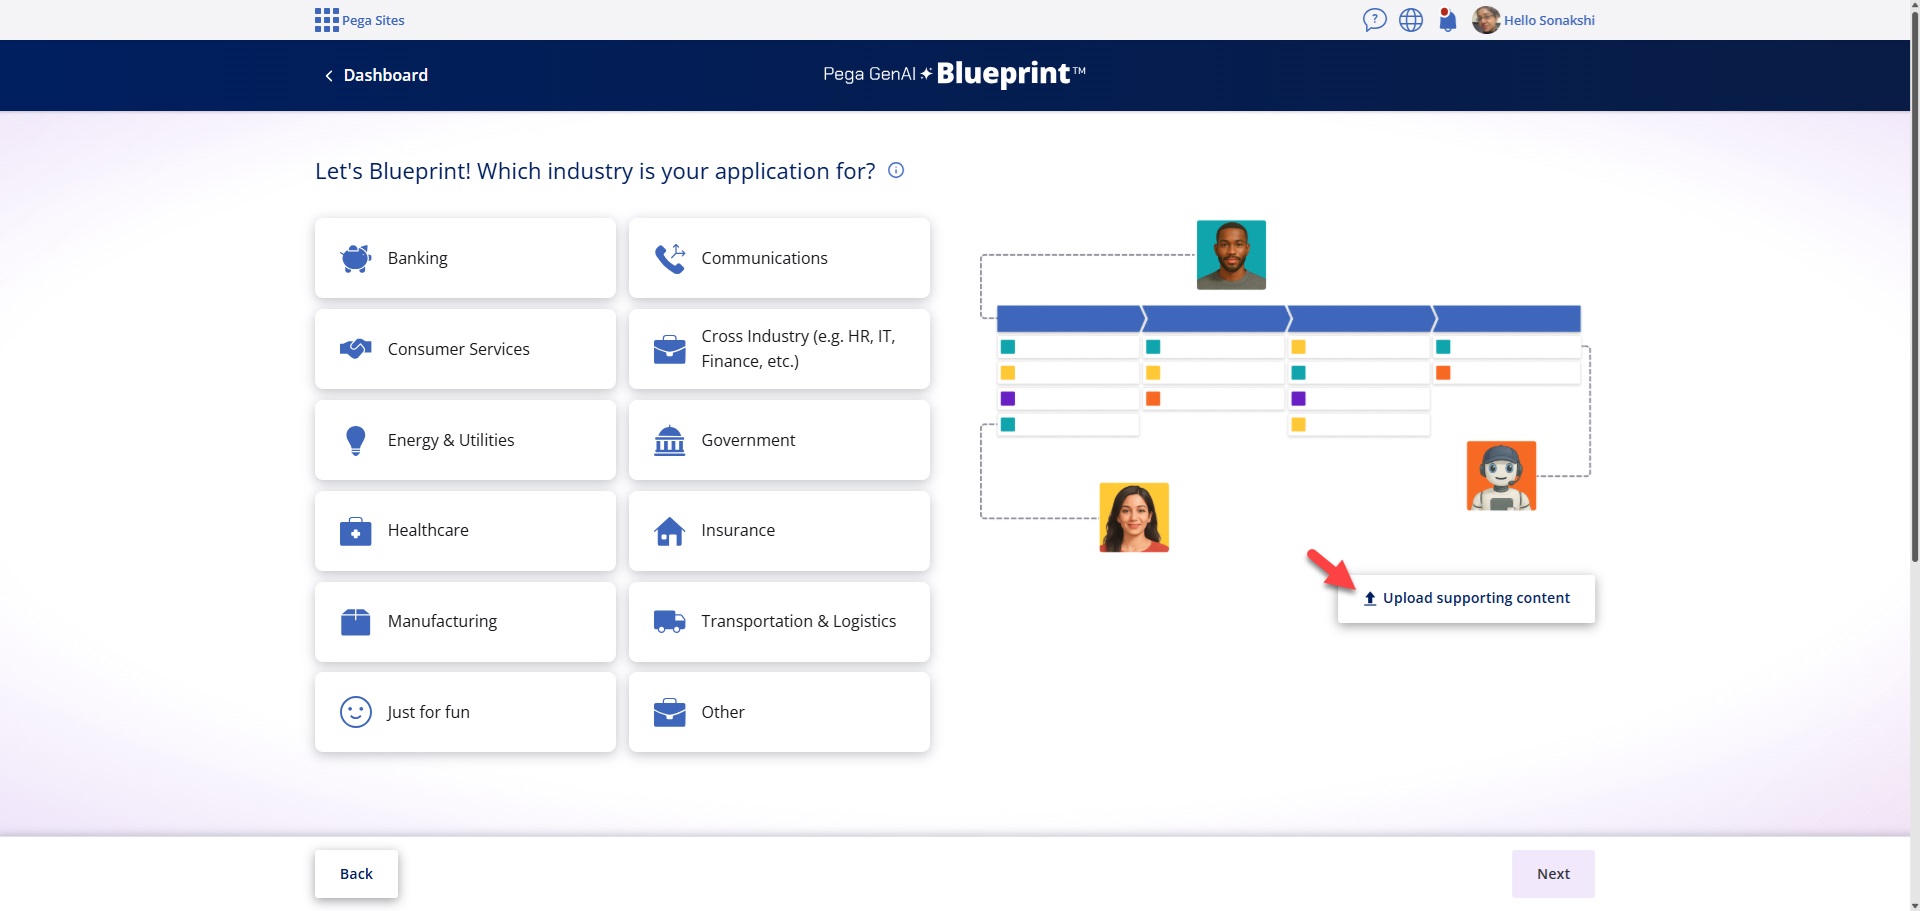The width and height of the screenshot is (1920, 911).
Task: Choose the Communications industry
Action: 779,257
